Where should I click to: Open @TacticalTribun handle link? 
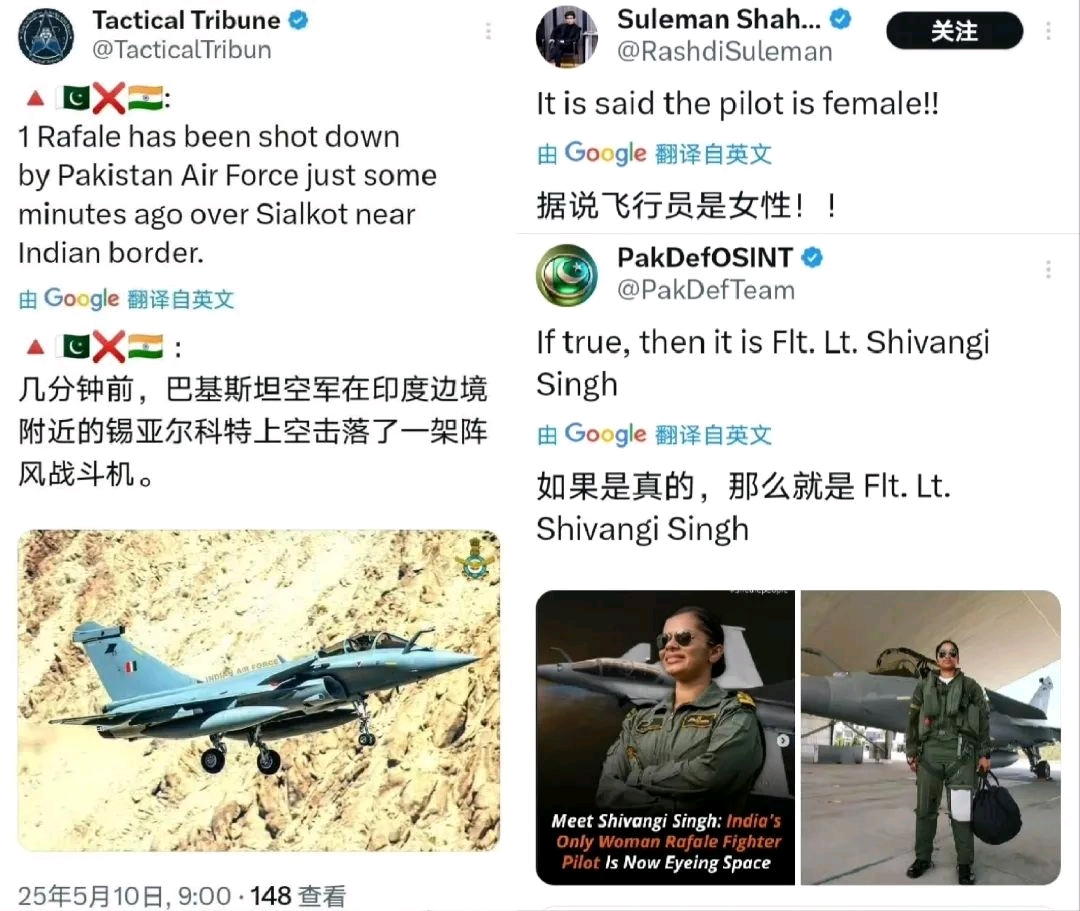click(x=182, y=50)
